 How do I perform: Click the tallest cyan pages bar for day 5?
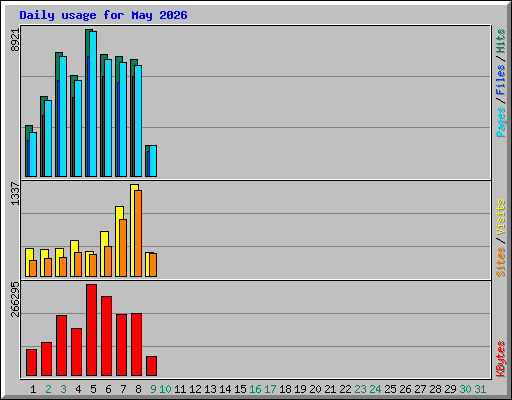(x=93, y=104)
